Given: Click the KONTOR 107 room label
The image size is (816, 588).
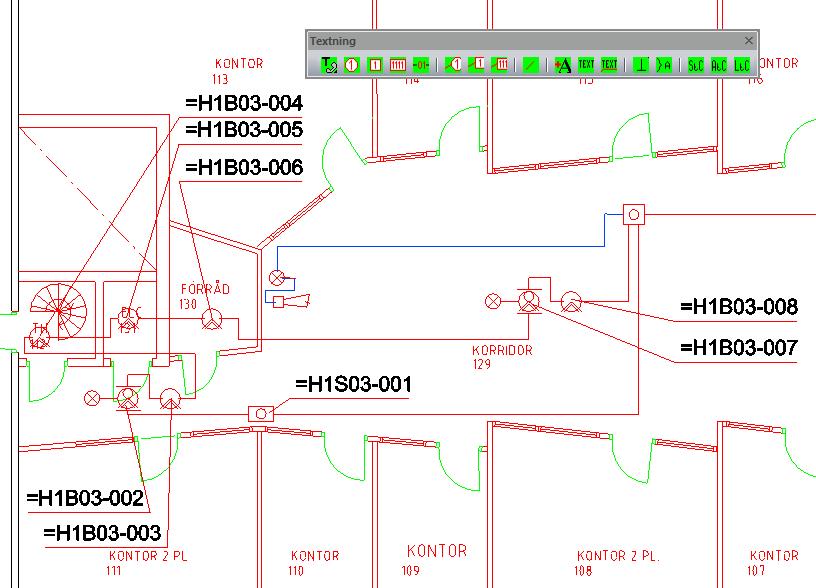Looking at the screenshot, I should [773, 563].
